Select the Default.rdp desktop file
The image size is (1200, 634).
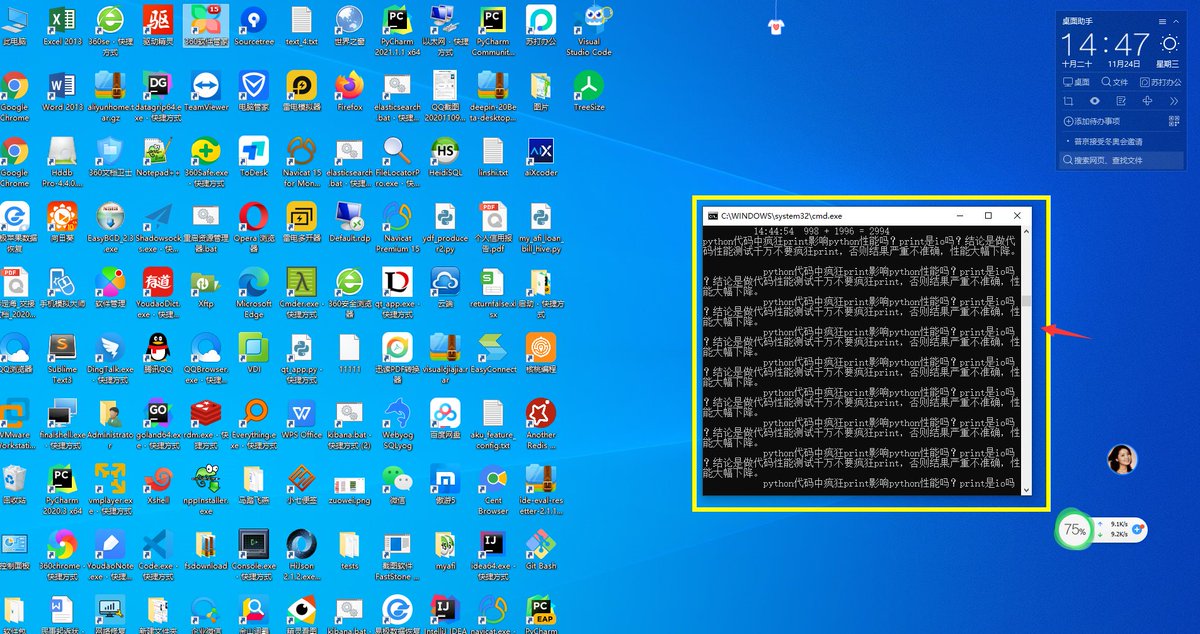click(349, 222)
